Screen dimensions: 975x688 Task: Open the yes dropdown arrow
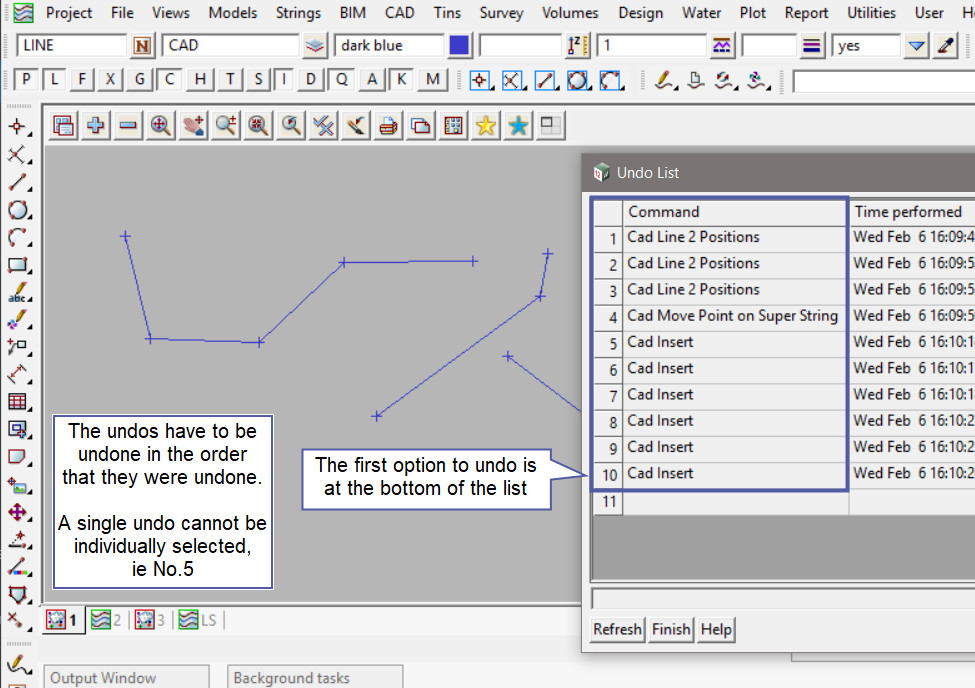[916, 46]
